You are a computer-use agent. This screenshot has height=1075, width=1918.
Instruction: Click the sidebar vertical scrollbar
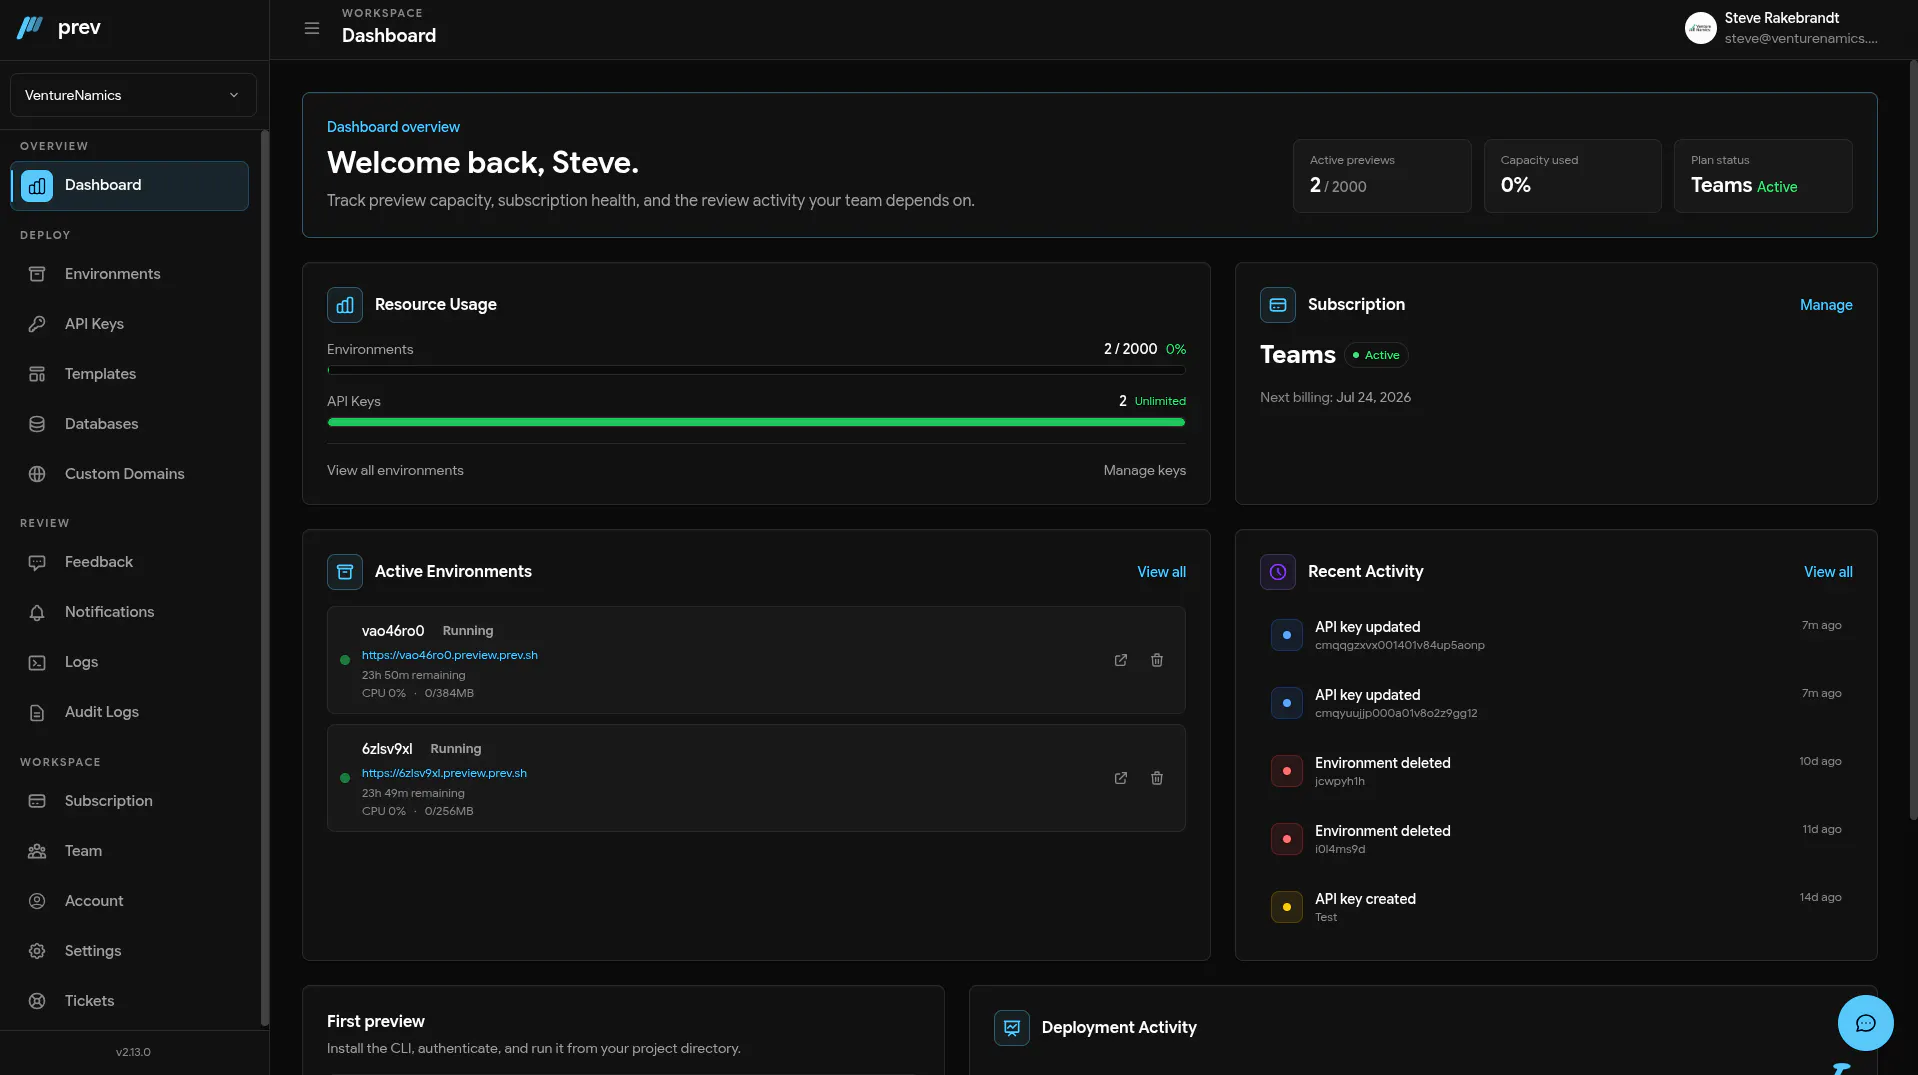(x=264, y=578)
